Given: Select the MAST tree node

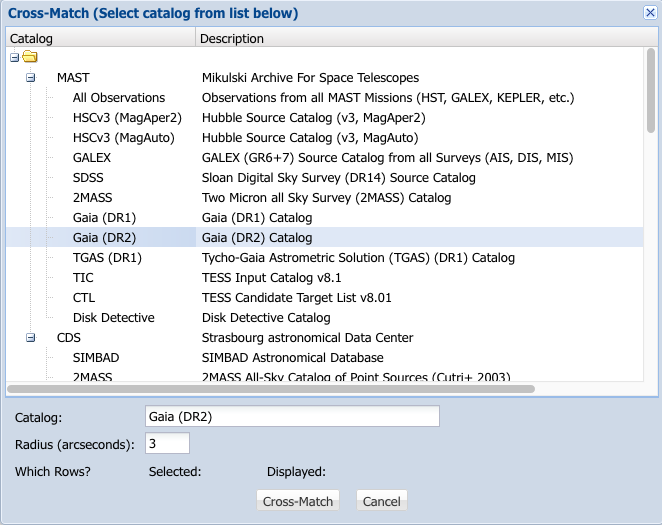Looking at the screenshot, I should 73,78.
